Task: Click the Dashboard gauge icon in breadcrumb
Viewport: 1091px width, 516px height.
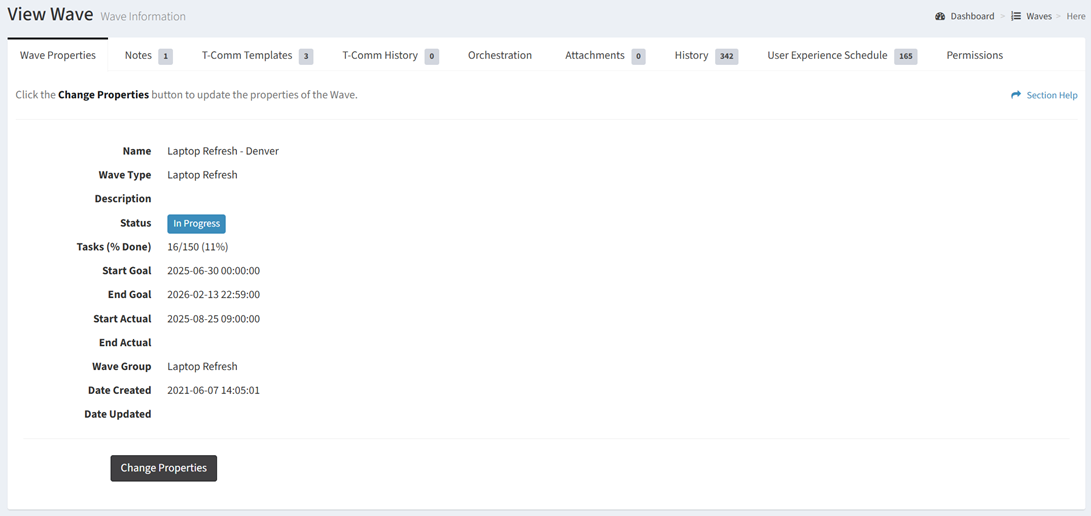Action: point(940,17)
